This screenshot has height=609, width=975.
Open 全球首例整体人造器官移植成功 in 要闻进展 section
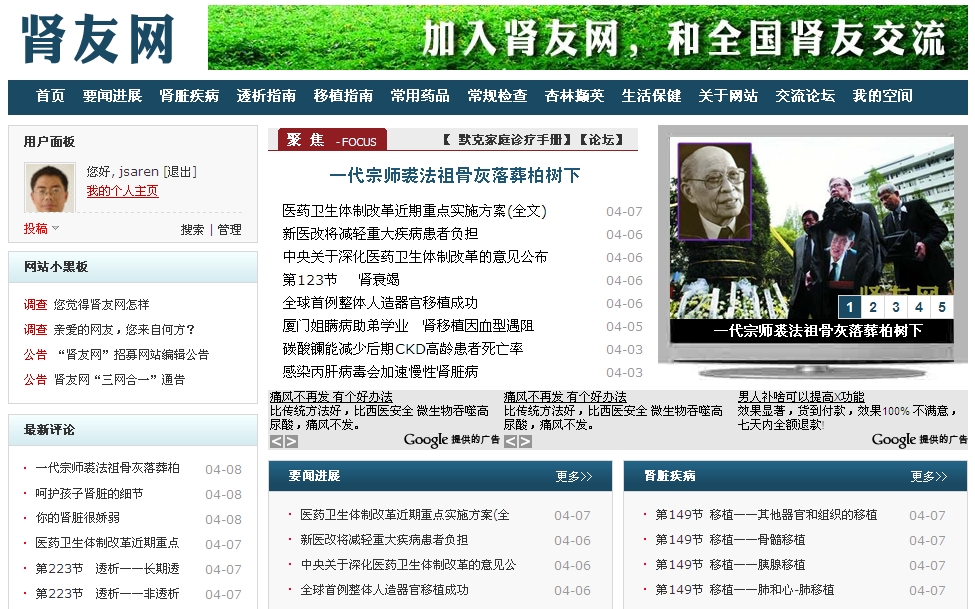coord(384,590)
